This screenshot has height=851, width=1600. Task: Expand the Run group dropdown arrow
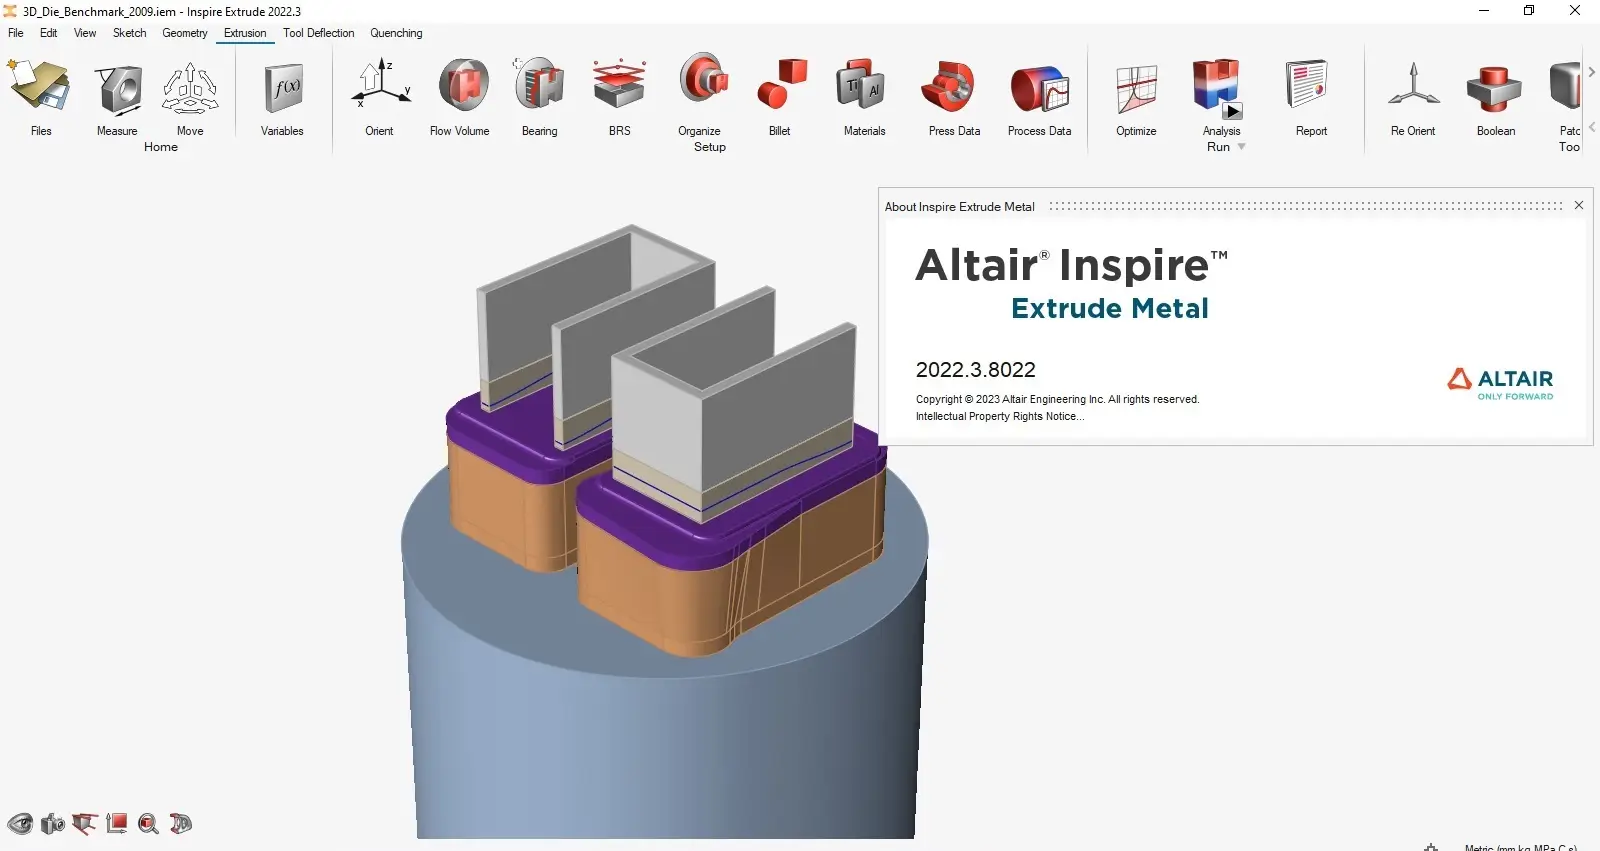(1242, 147)
